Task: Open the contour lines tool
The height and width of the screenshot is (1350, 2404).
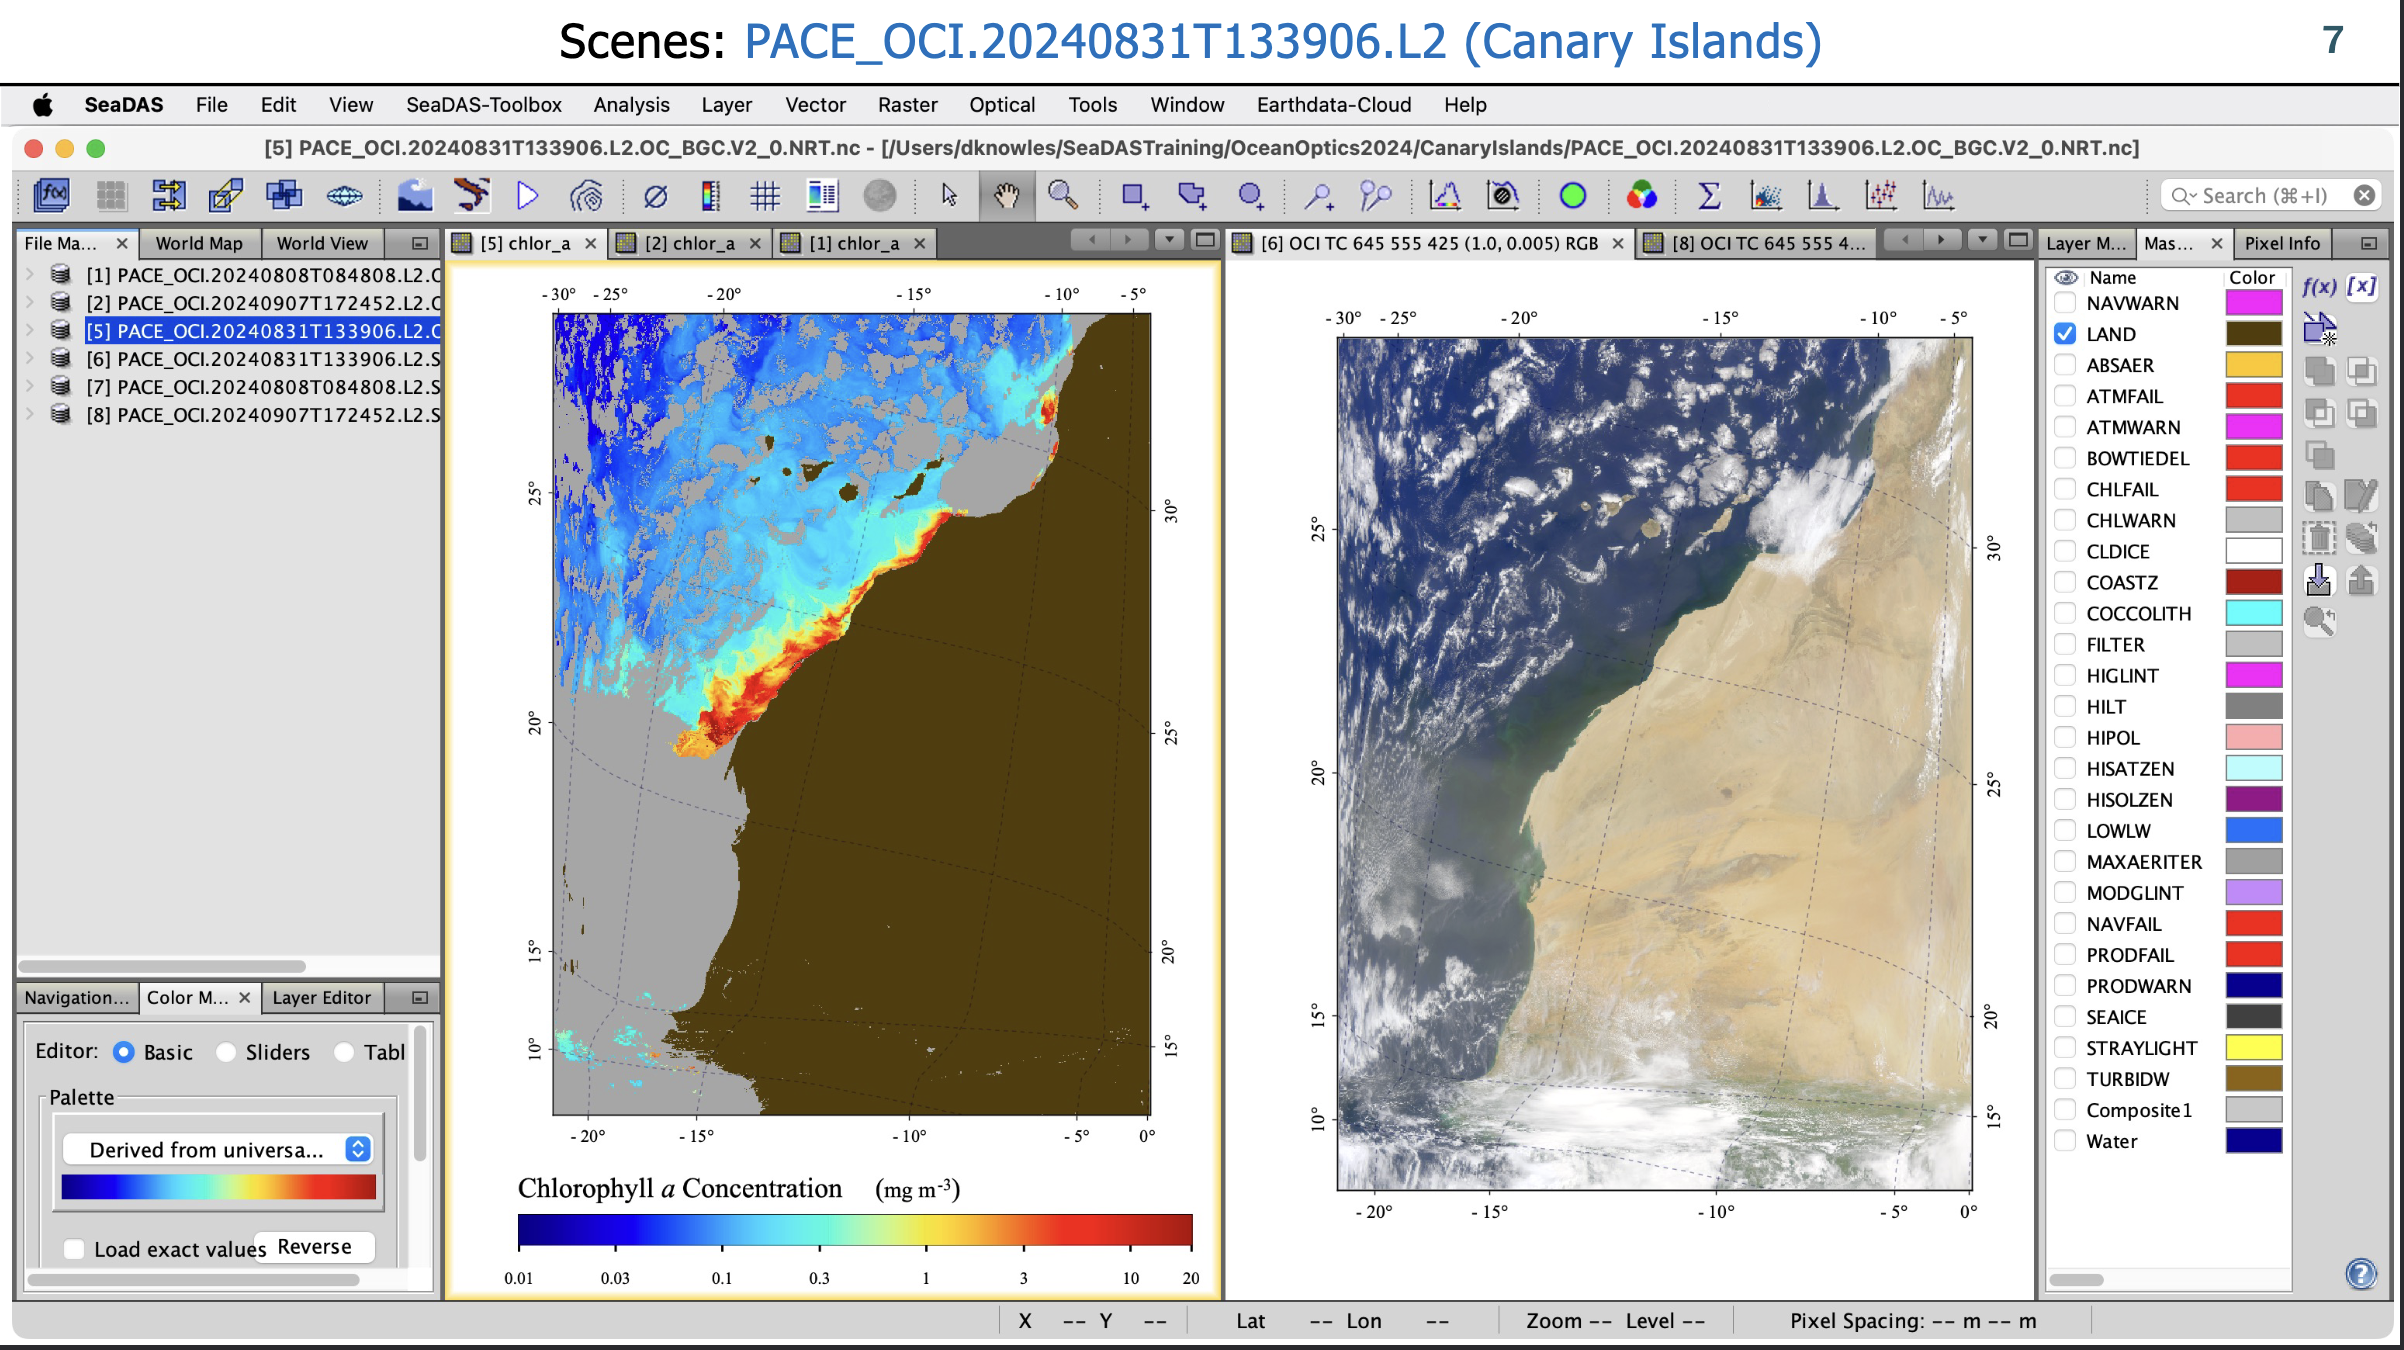Action: (x=586, y=195)
